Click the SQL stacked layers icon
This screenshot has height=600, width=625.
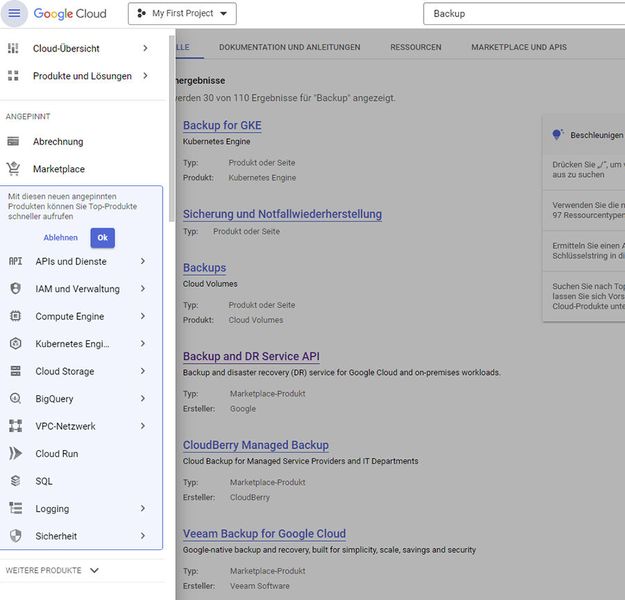[16, 481]
